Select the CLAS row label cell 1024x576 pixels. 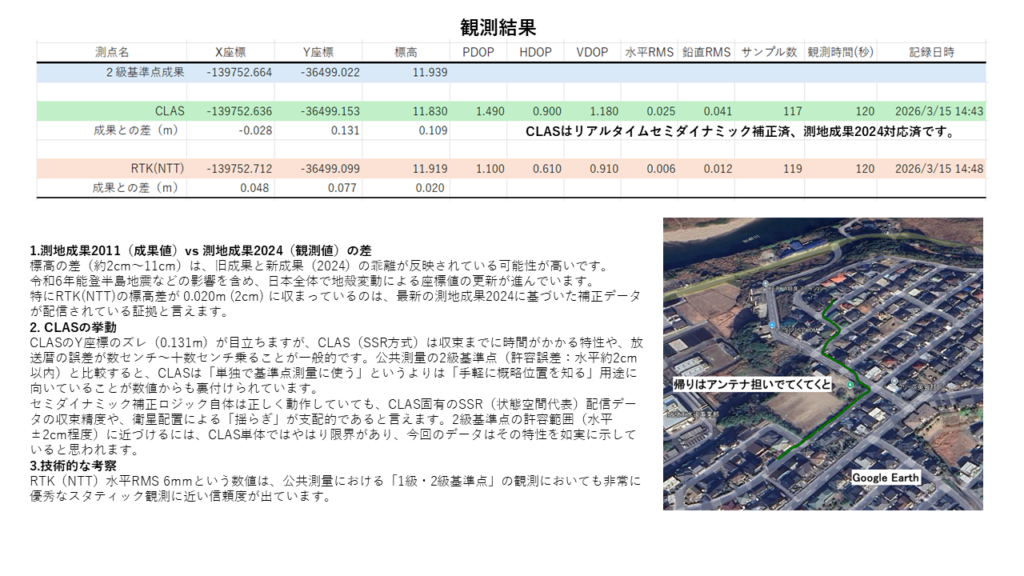[x=170, y=111]
